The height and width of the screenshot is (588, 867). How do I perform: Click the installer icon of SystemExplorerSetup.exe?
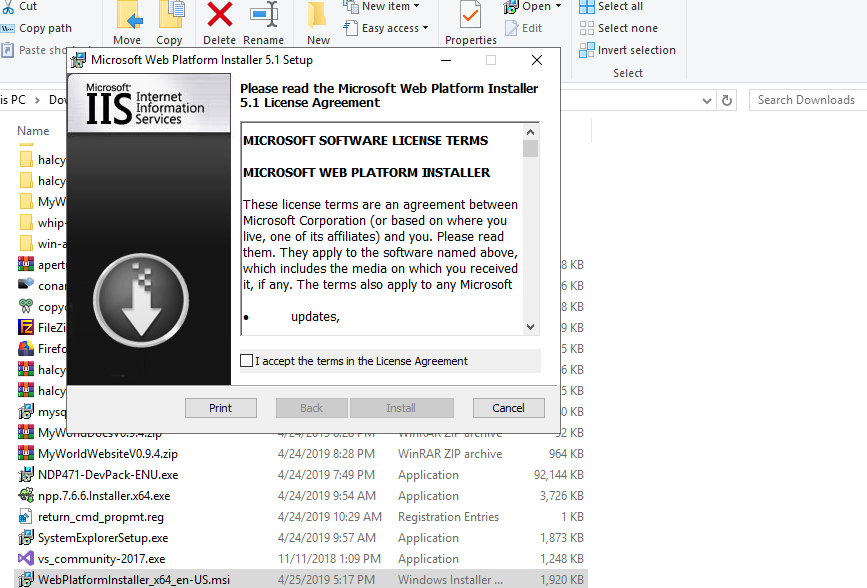point(25,538)
